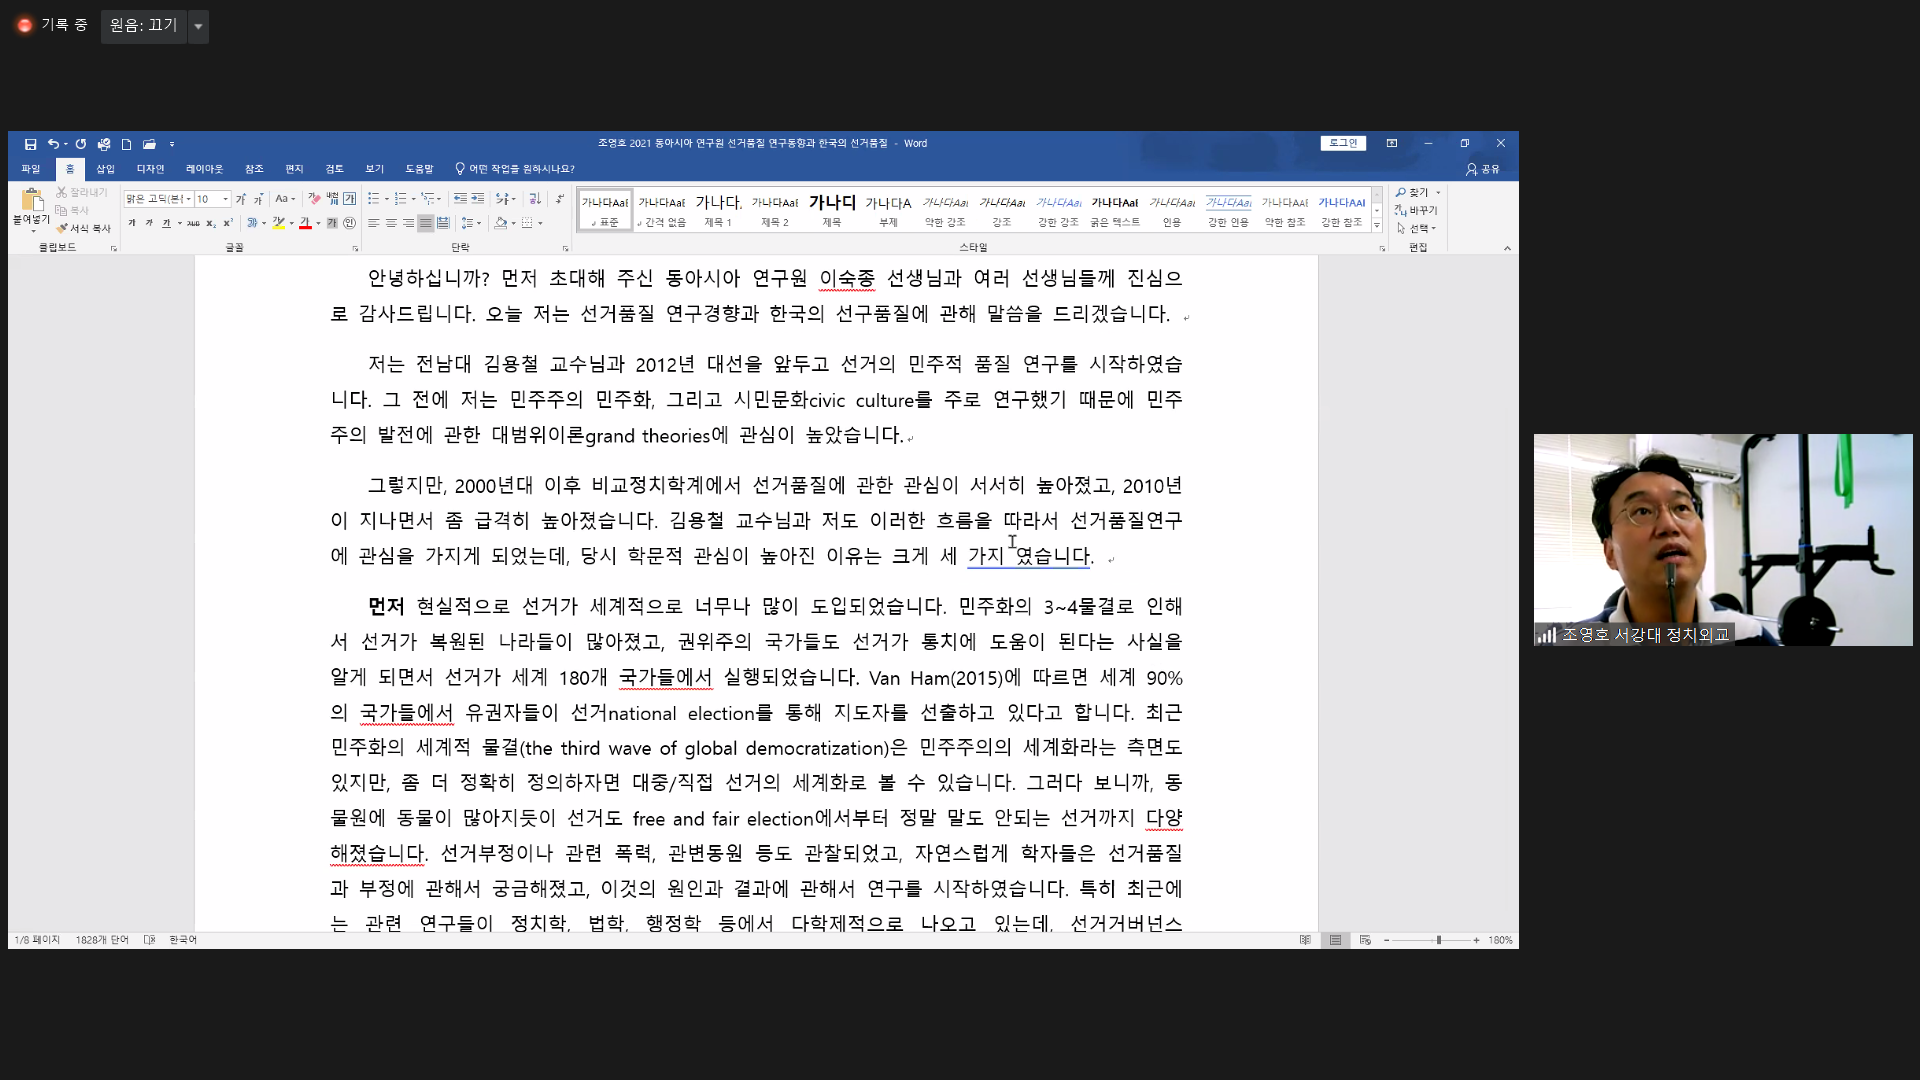Toggle italic formatting
The width and height of the screenshot is (1920, 1080).
[149, 223]
